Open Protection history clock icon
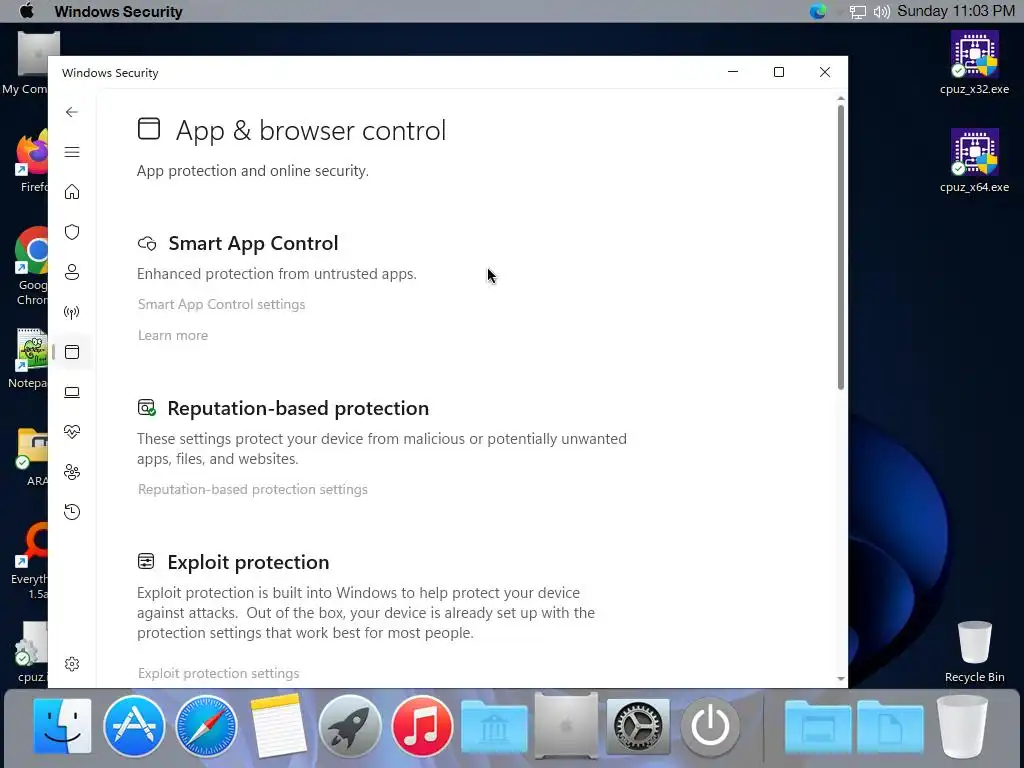 tap(72, 511)
